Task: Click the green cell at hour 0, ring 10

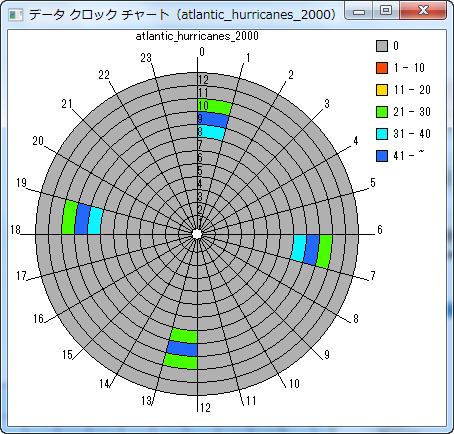Action: [x=214, y=107]
